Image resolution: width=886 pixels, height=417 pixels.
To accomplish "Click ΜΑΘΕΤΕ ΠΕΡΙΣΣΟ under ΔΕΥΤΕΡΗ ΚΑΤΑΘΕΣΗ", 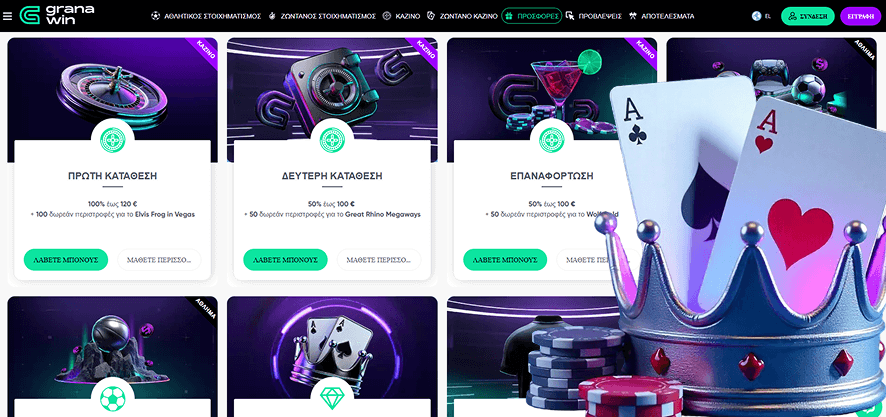I will pos(379,260).
